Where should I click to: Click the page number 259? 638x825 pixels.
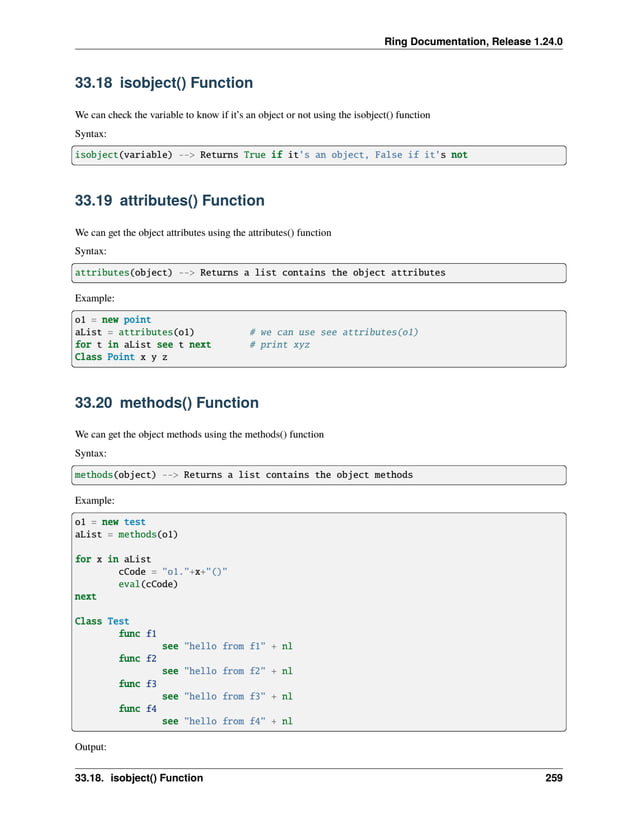coord(554,778)
